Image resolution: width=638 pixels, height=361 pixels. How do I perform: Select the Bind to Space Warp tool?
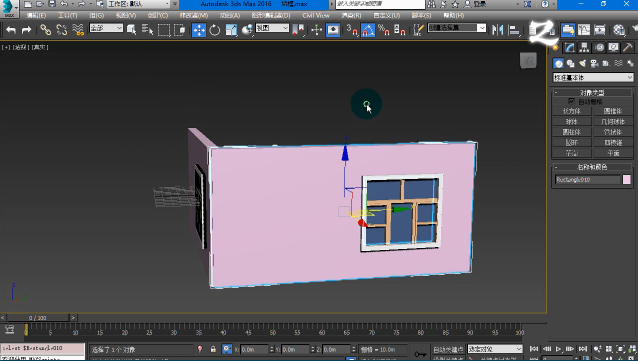pos(77,30)
